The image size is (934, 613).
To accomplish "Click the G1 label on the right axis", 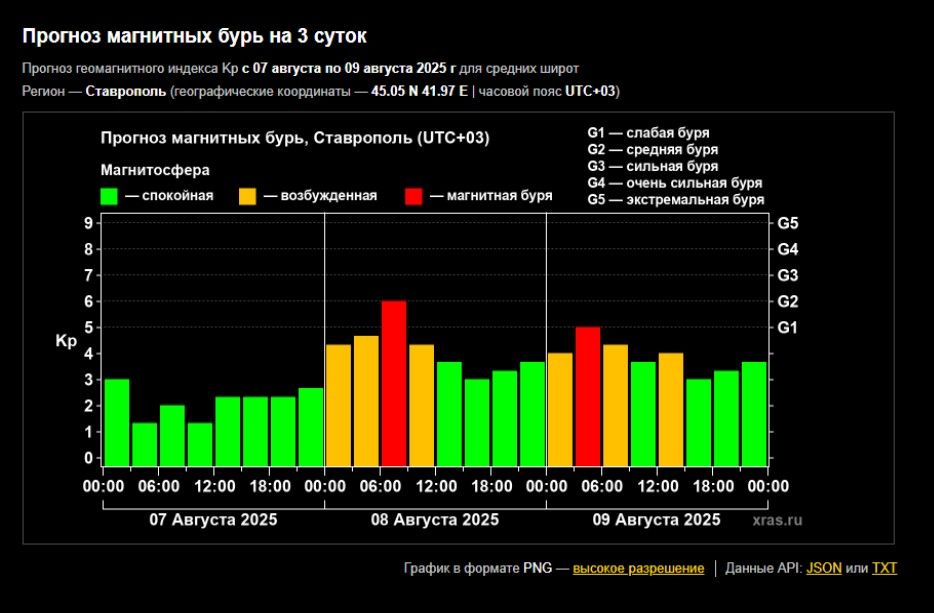I will pos(787,328).
